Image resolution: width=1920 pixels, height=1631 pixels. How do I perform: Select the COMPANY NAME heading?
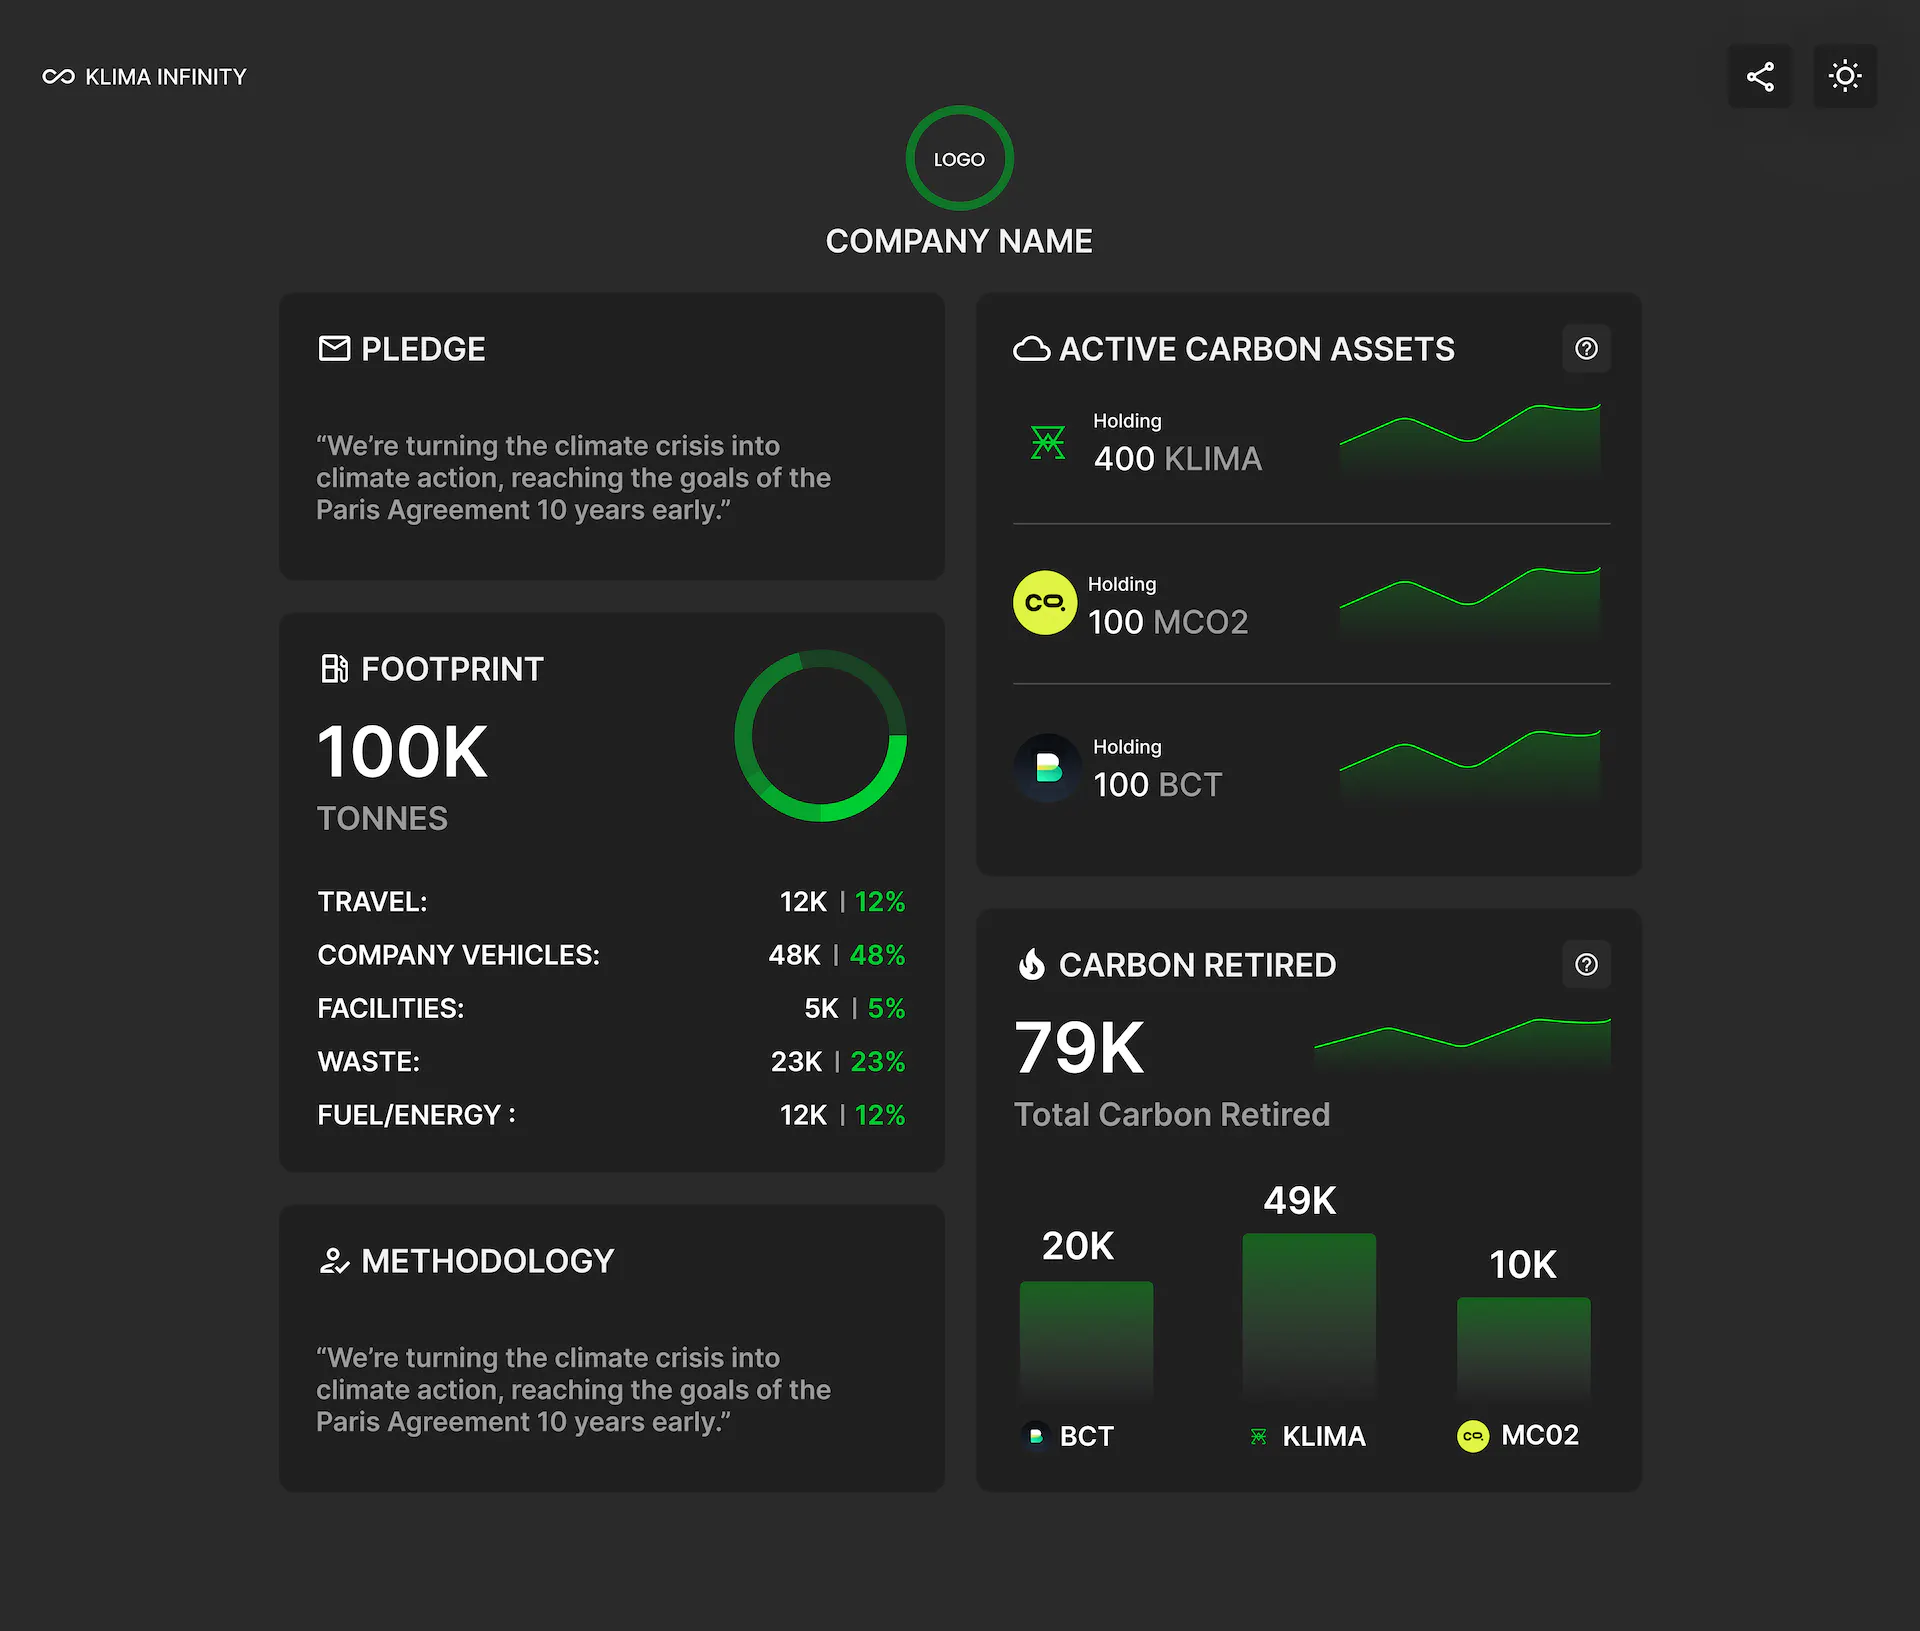[959, 241]
